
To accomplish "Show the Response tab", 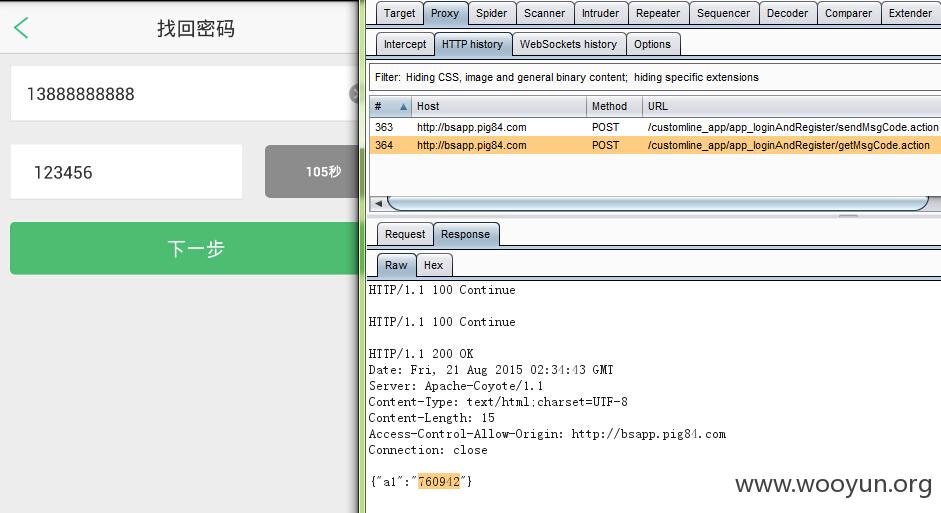I will [x=466, y=235].
